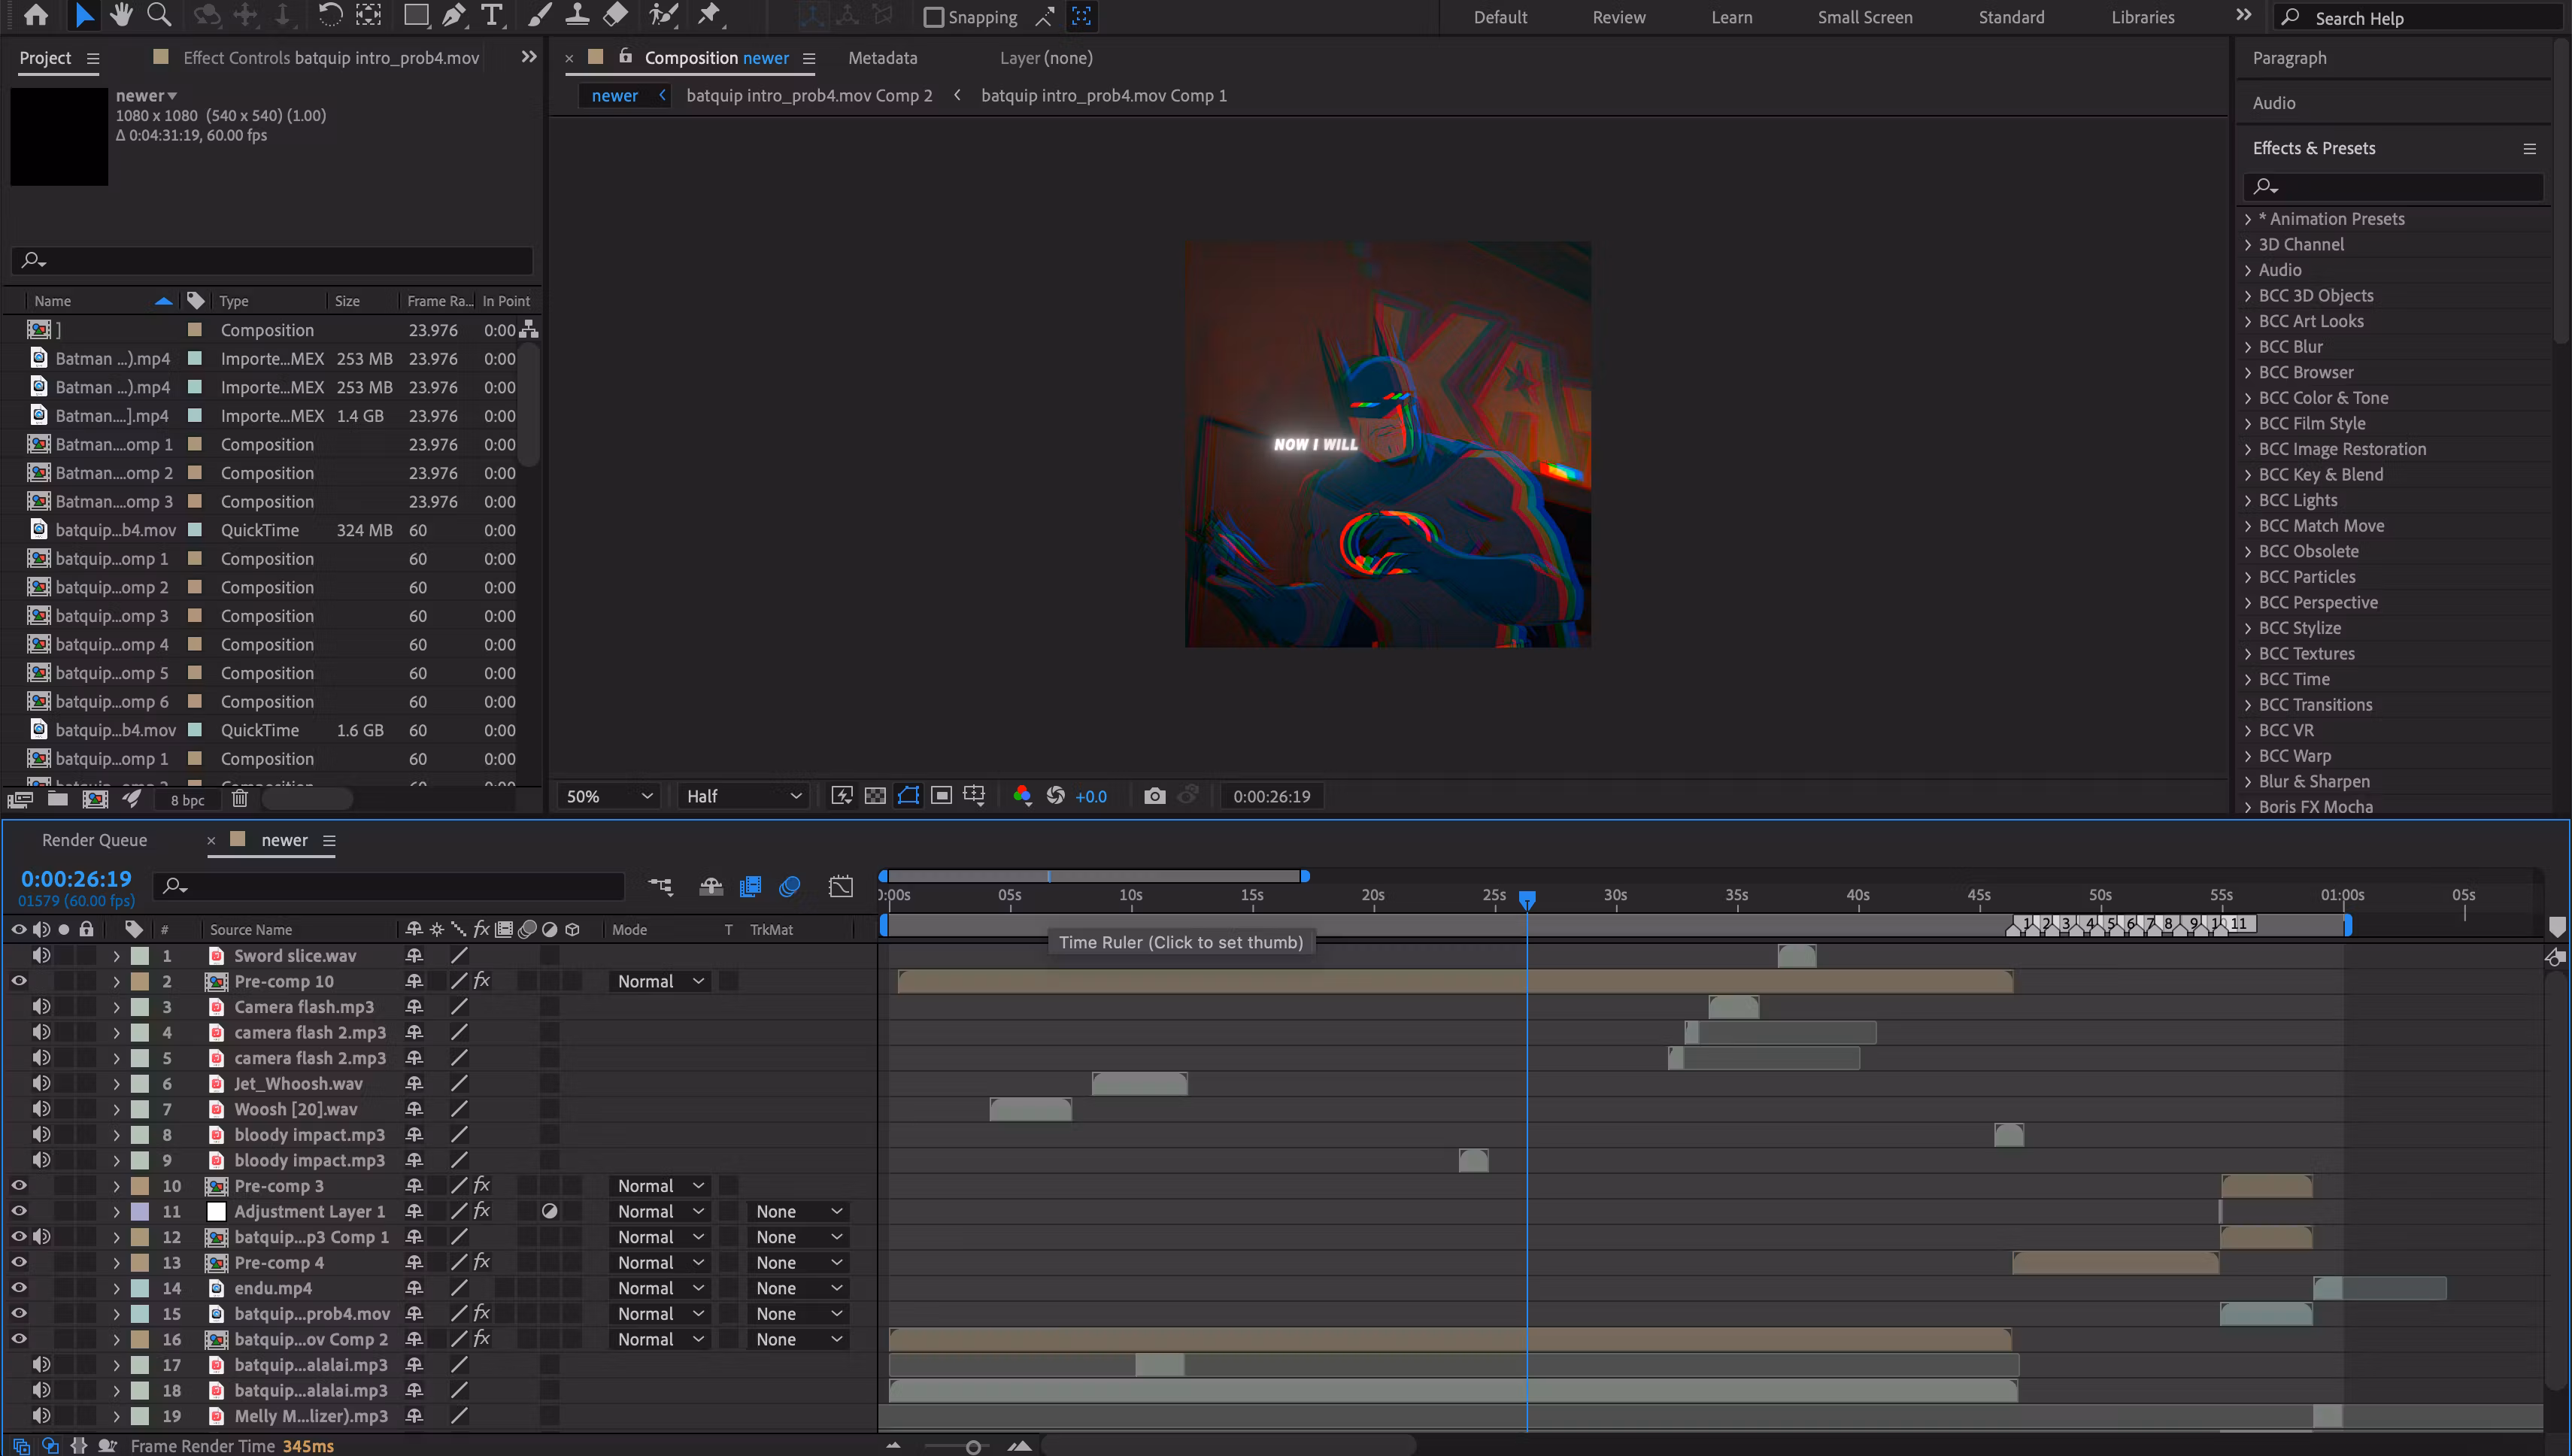Hide the Adjustment Layer 1 layer

click(19, 1211)
